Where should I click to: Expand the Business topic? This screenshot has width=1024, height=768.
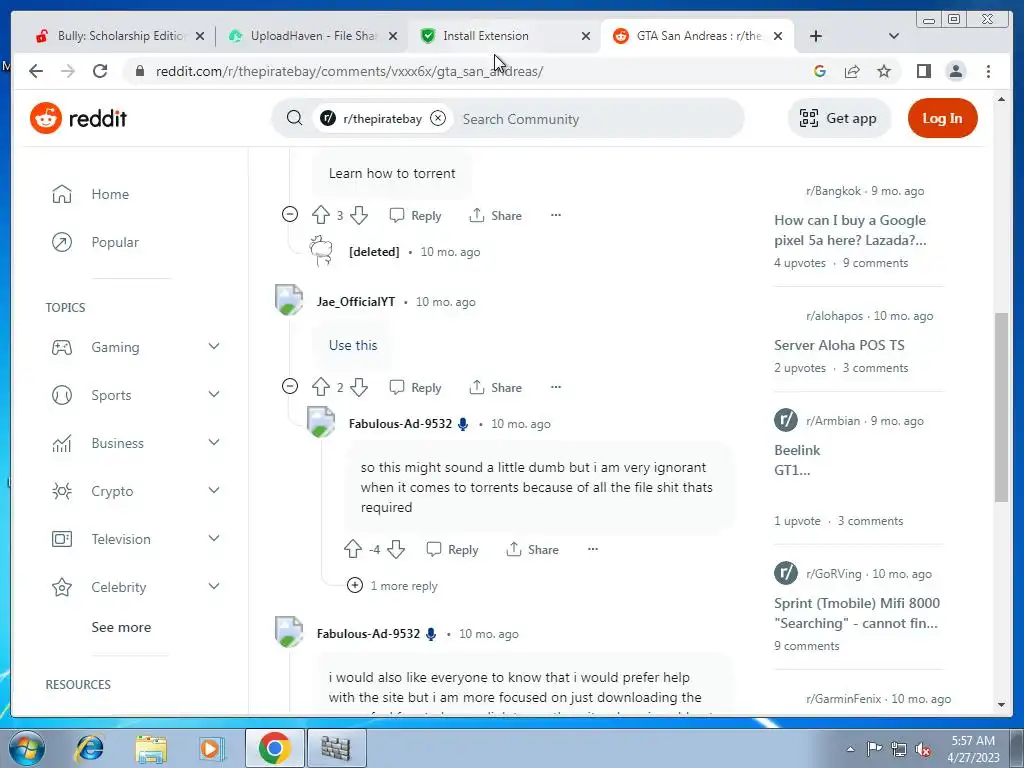click(x=214, y=443)
